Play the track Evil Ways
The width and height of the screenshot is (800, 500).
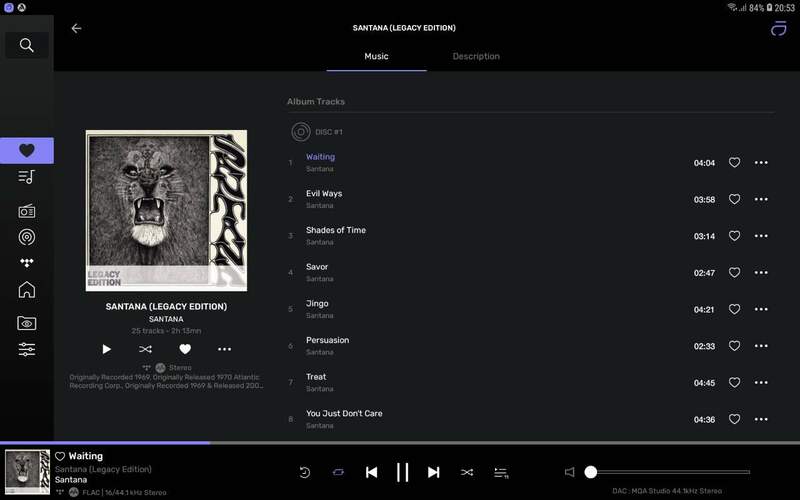[x=324, y=194]
